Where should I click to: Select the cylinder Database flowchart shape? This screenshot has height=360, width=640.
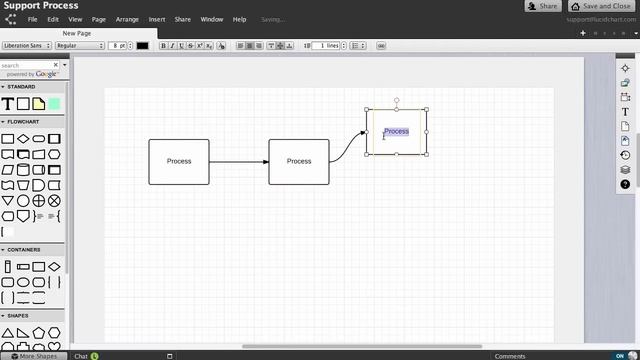(x=23, y=170)
